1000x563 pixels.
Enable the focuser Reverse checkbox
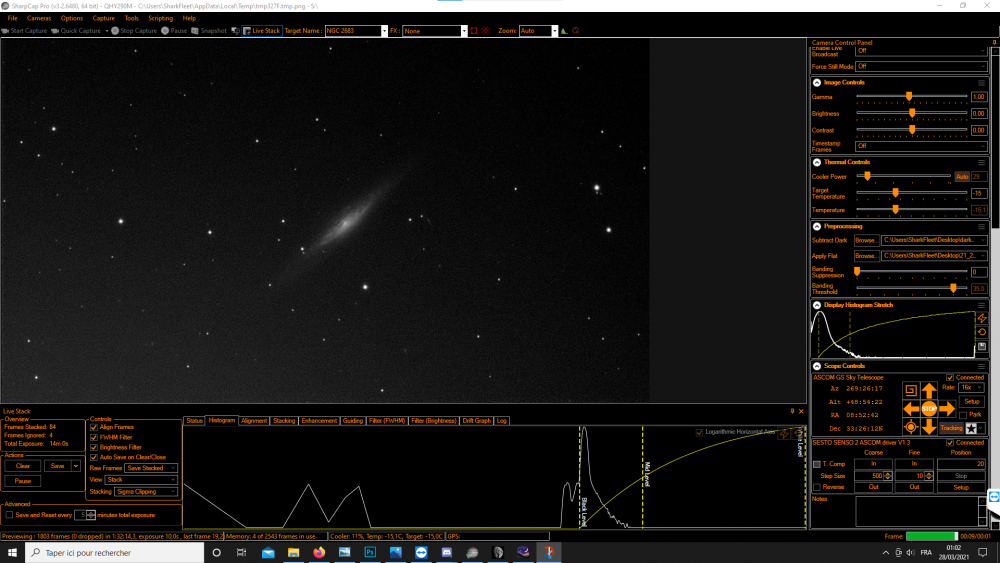[817, 487]
